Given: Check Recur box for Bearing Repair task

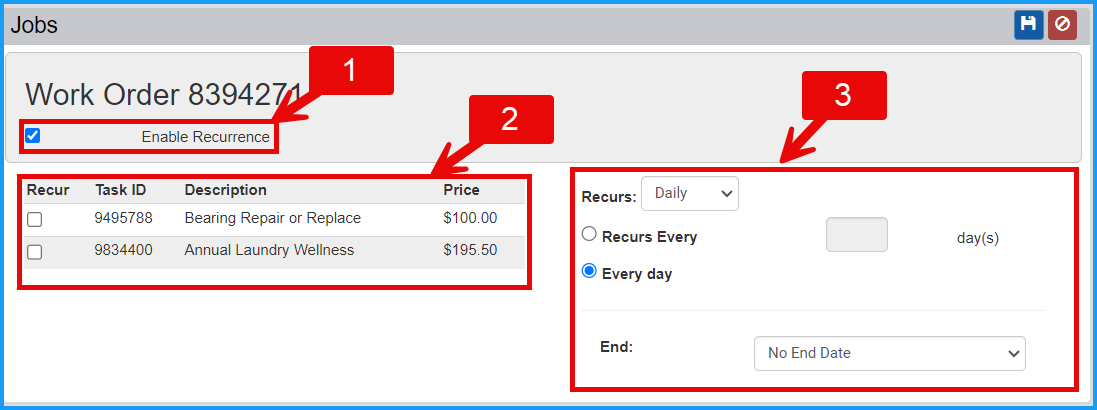Looking at the screenshot, I should click(x=34, y=220).
